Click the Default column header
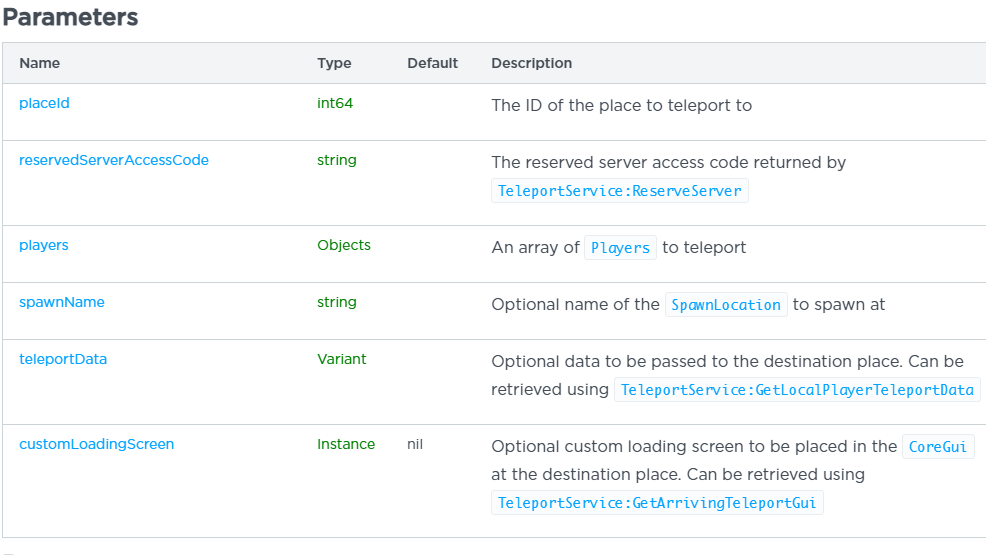 (x=433, y=63)
